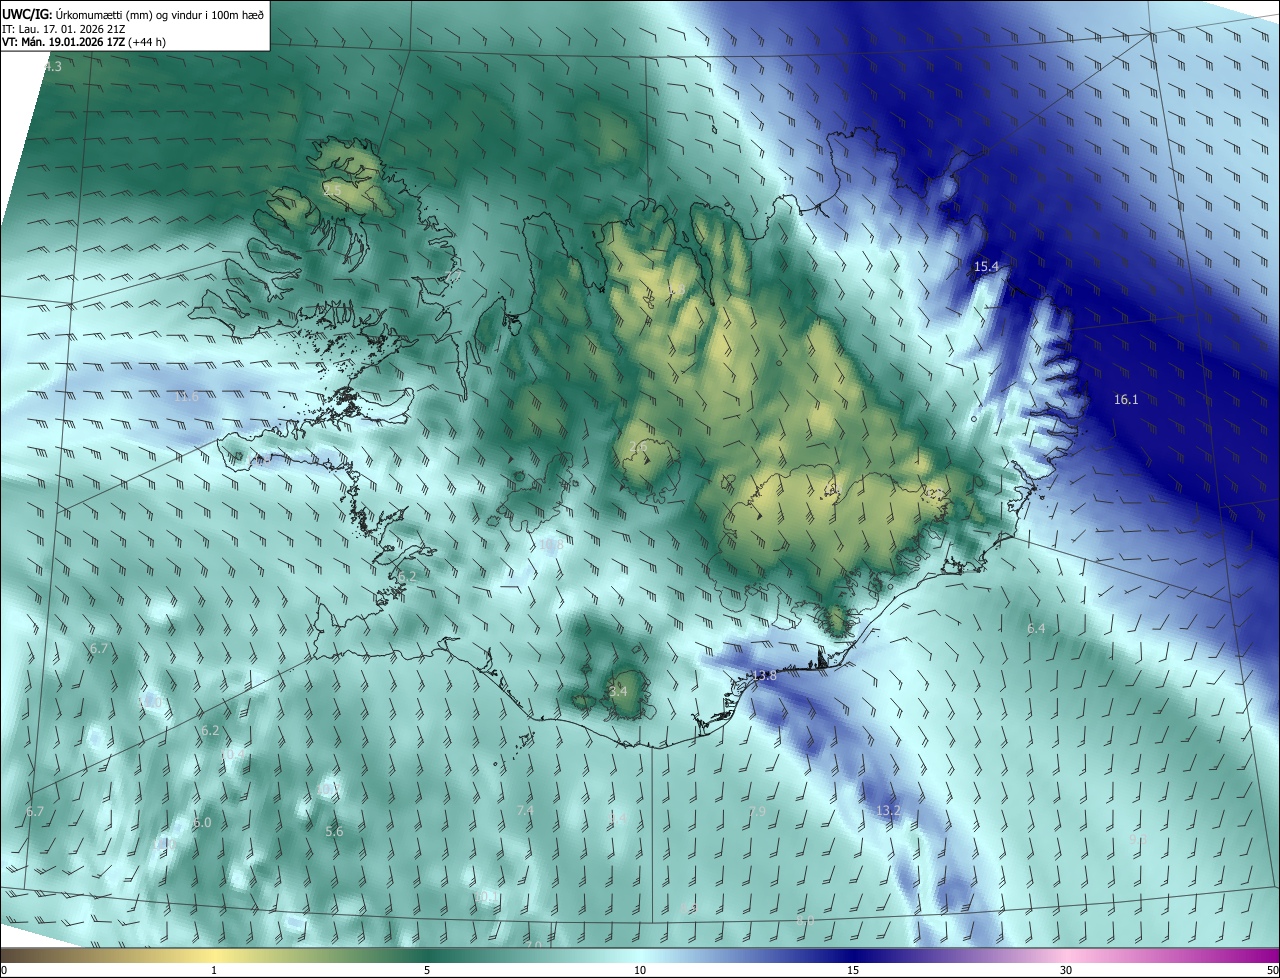Select the 5.6 value label on the map
This screenshot has height=978, width=1280.
coord(334,831)
